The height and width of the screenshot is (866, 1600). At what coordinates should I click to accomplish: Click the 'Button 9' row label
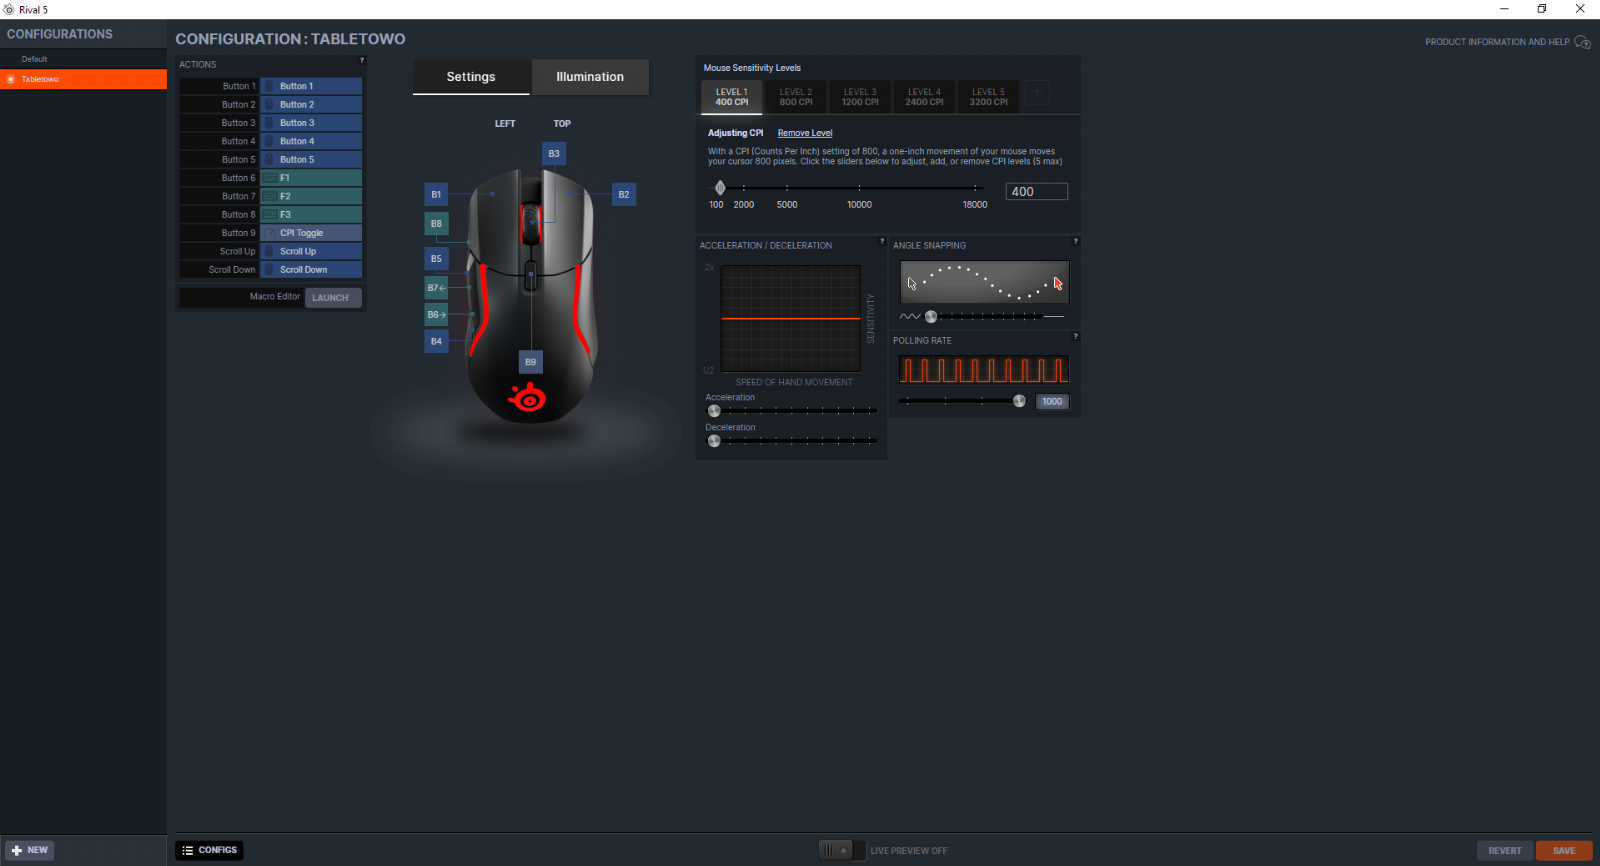pyautogui.click(x=238, y=233)
